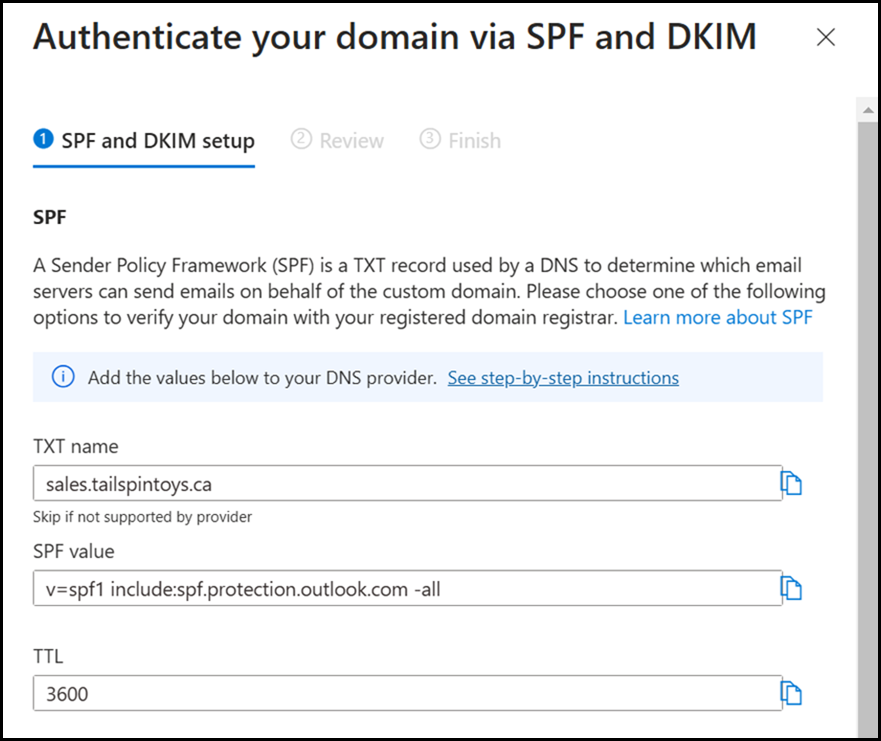The width and height of the screenshot is (881, 741).
Task: Click inside the SPF value field
Action: [406, 589]
